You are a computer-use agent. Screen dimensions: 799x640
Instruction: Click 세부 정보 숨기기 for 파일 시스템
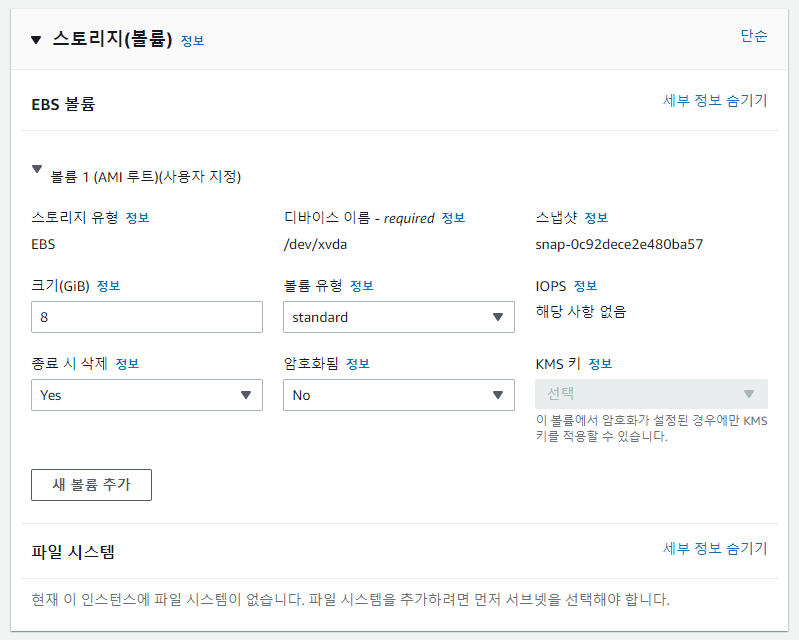715,548
